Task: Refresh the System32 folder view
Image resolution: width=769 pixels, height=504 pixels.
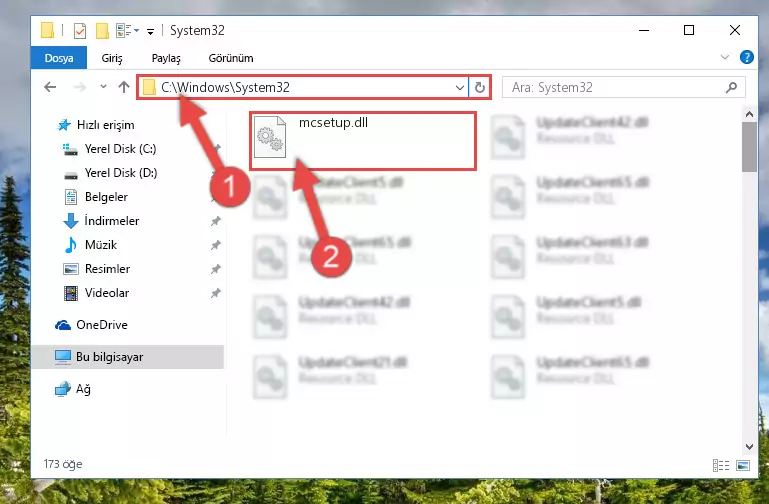Action: coord(480,87)
